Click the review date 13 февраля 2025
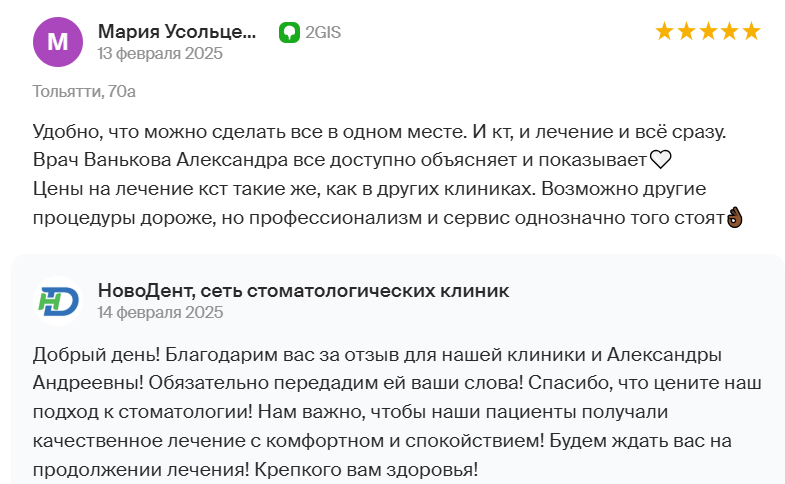The height and width of the screenshot is (484, 785). (x=160, y=53)
